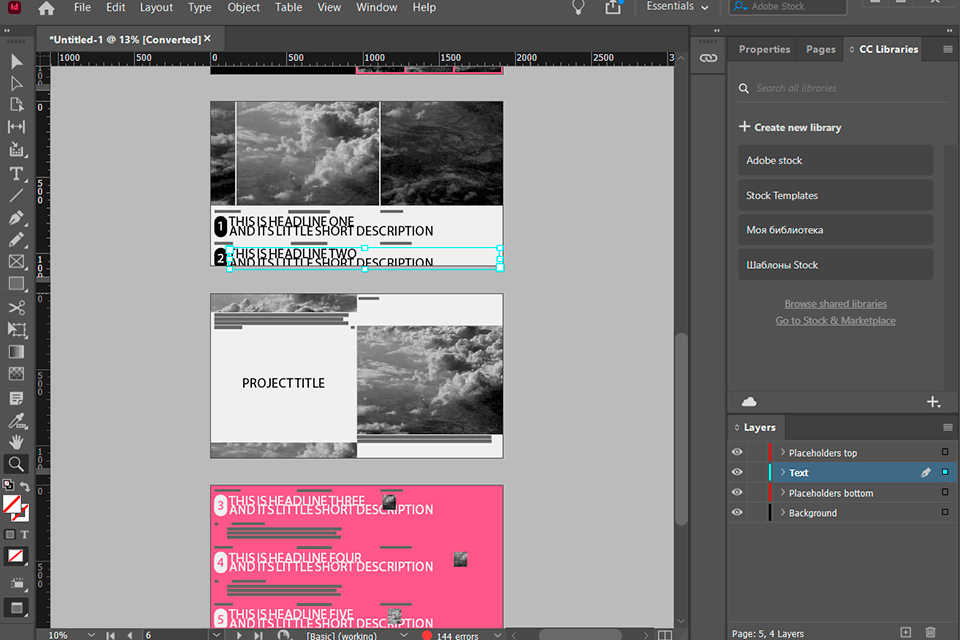960x640 pixels.
Task: Click the Share document icon
Action: 613,7
